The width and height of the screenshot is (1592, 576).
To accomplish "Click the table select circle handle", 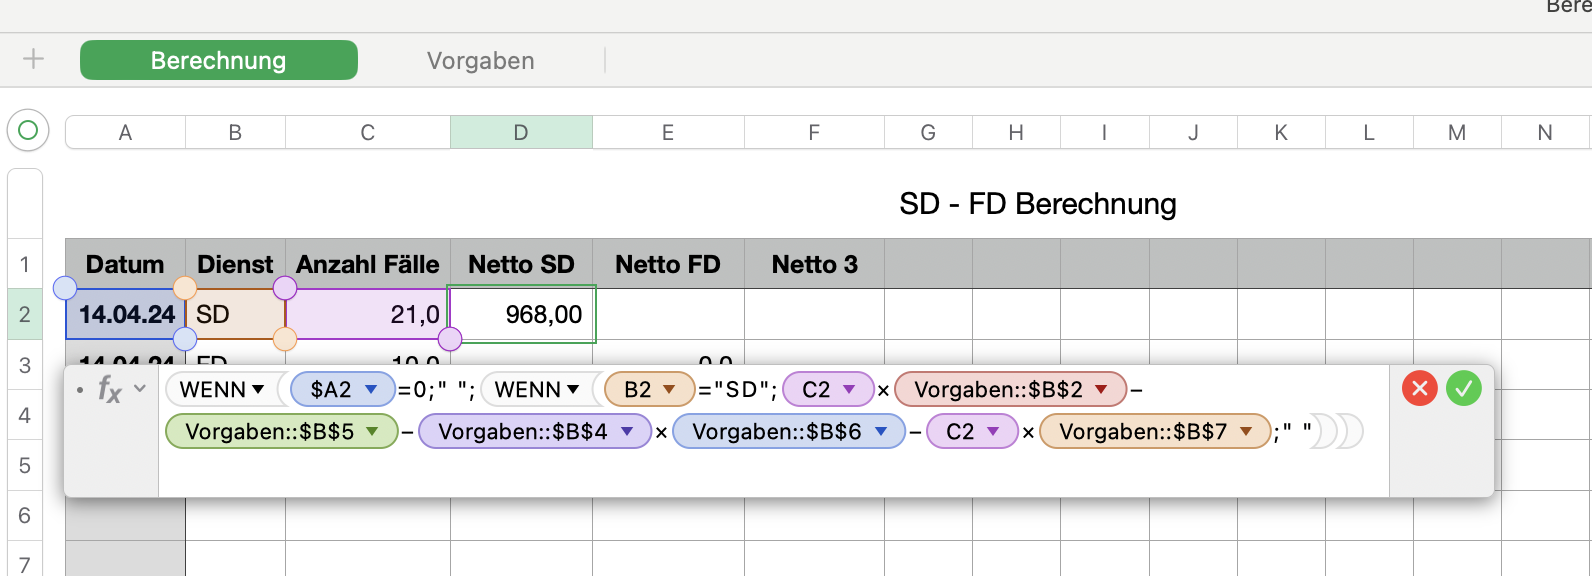I will coord(28,130).
